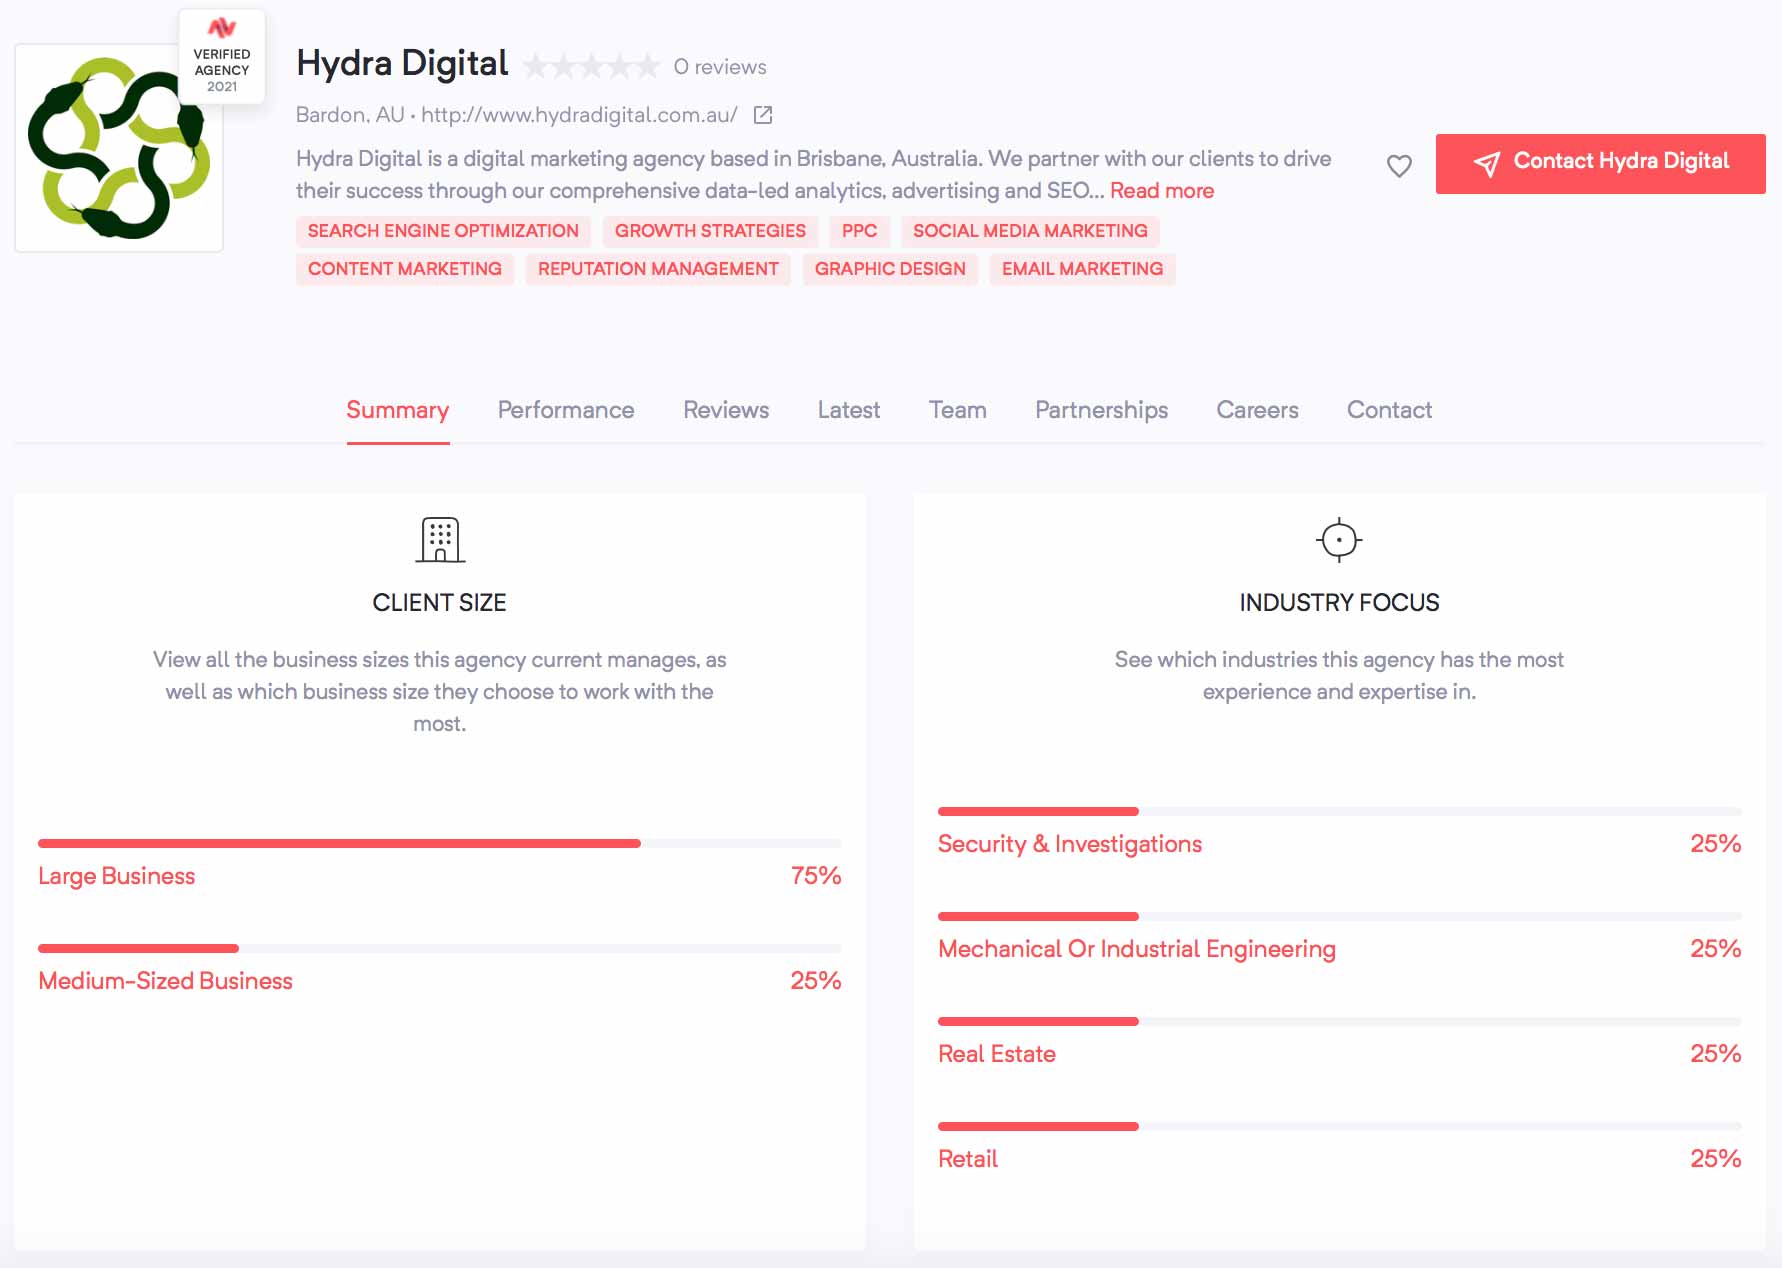Click the Security & Investigations progress bar
Image resolution: width=1782 pixels, height=1268 pixels.
pyautogui.click(x=1339, y=812)
